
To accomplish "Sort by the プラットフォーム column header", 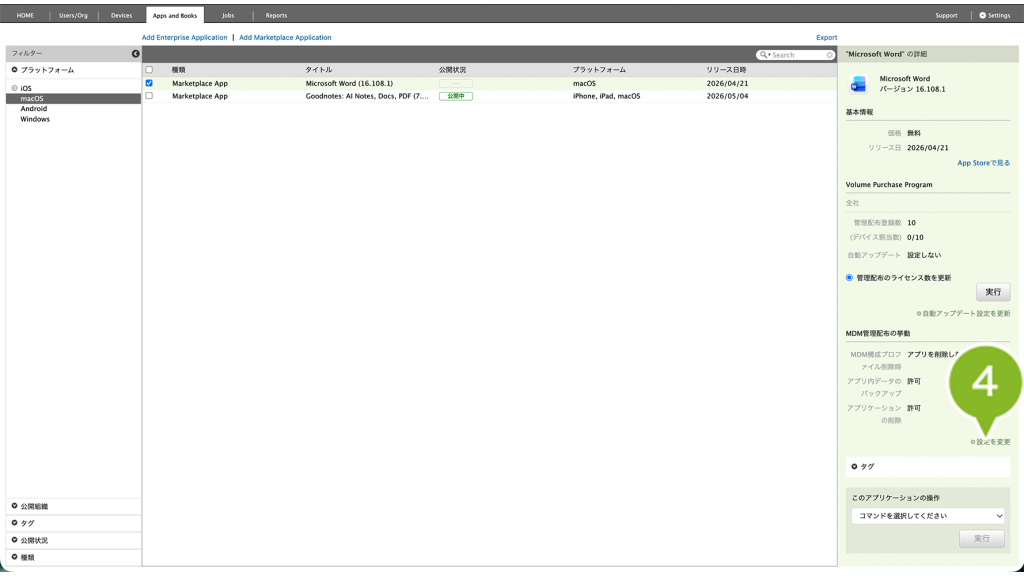I will pyautogui.click(x=599, y=70).
